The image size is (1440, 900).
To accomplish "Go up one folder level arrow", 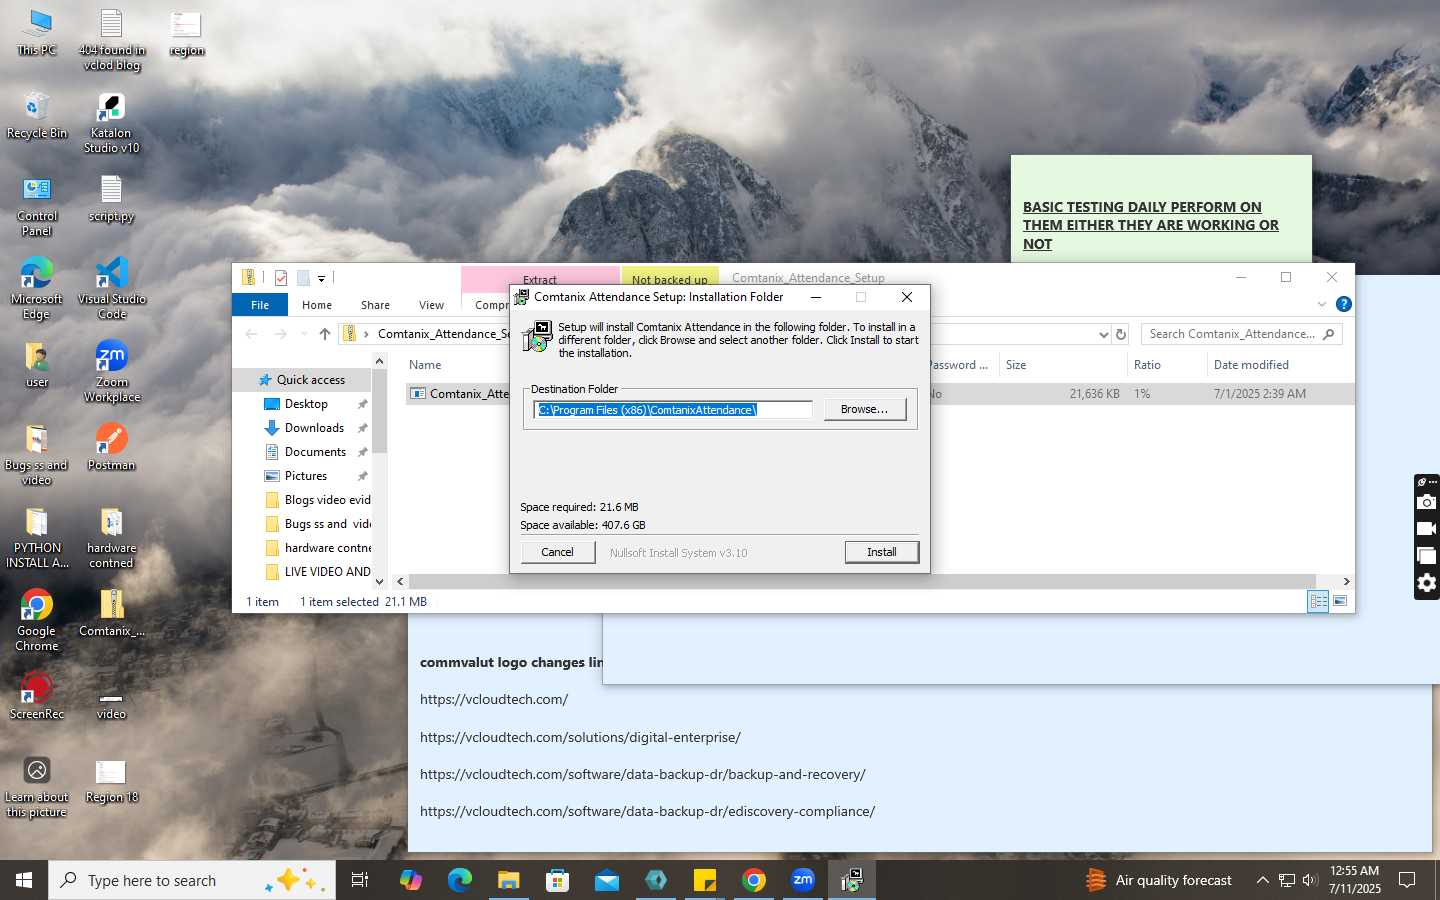I will [325, 334].
